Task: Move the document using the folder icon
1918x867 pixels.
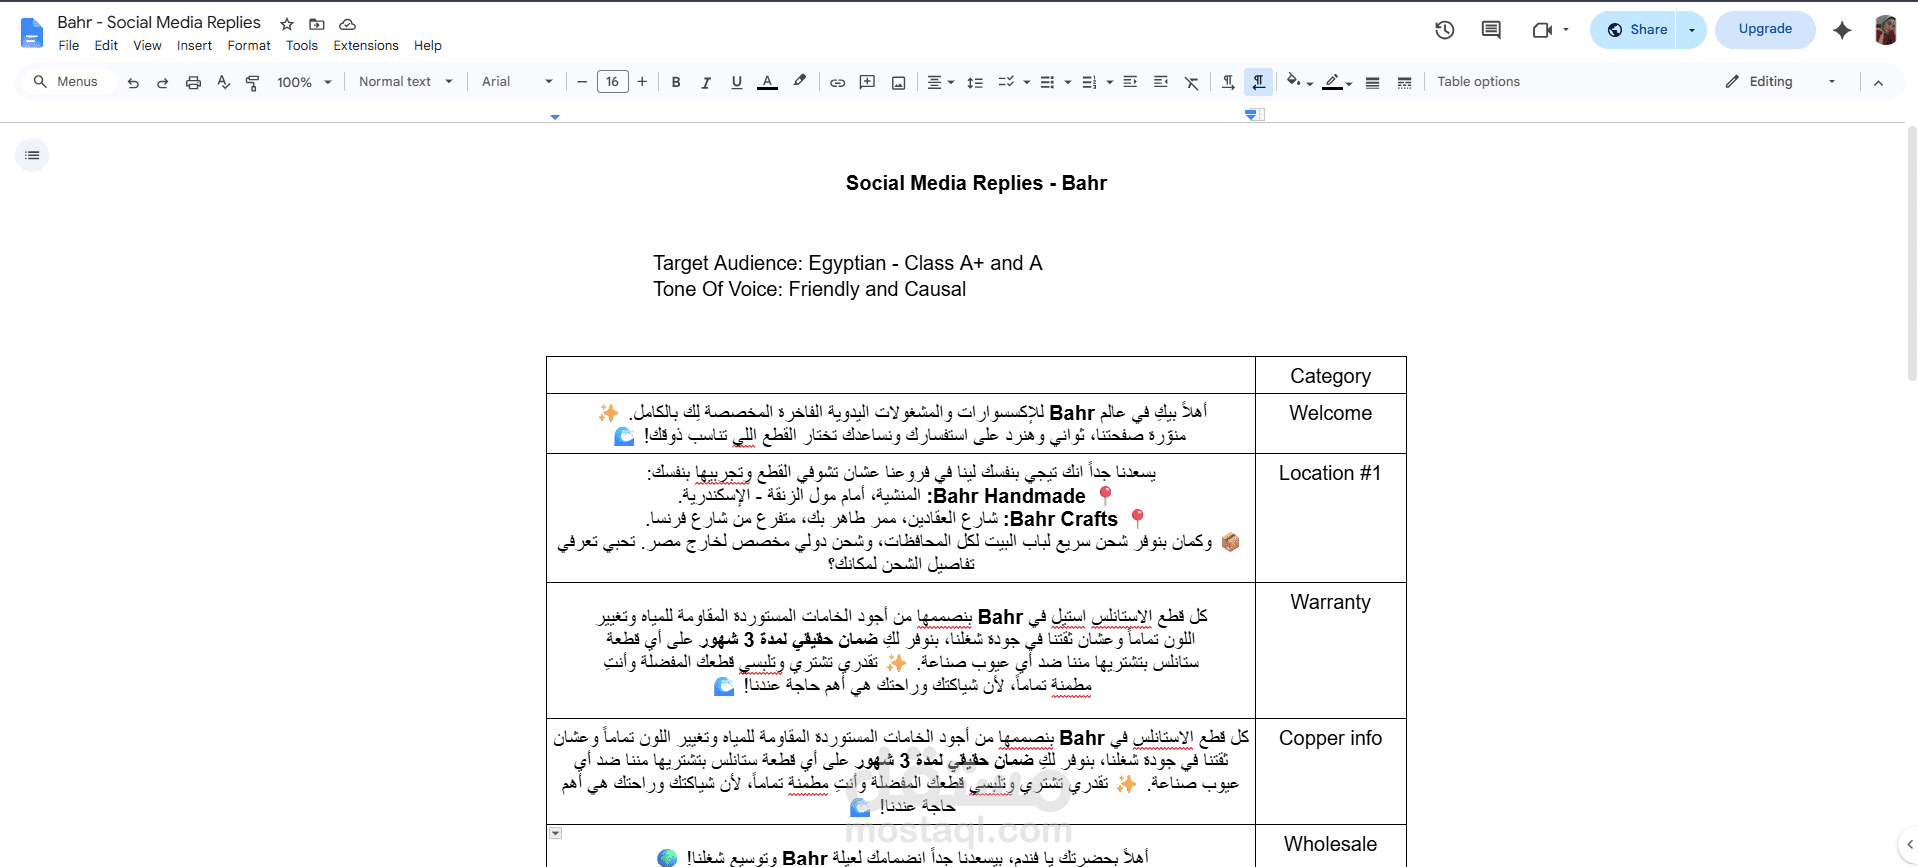Action: 317,24
